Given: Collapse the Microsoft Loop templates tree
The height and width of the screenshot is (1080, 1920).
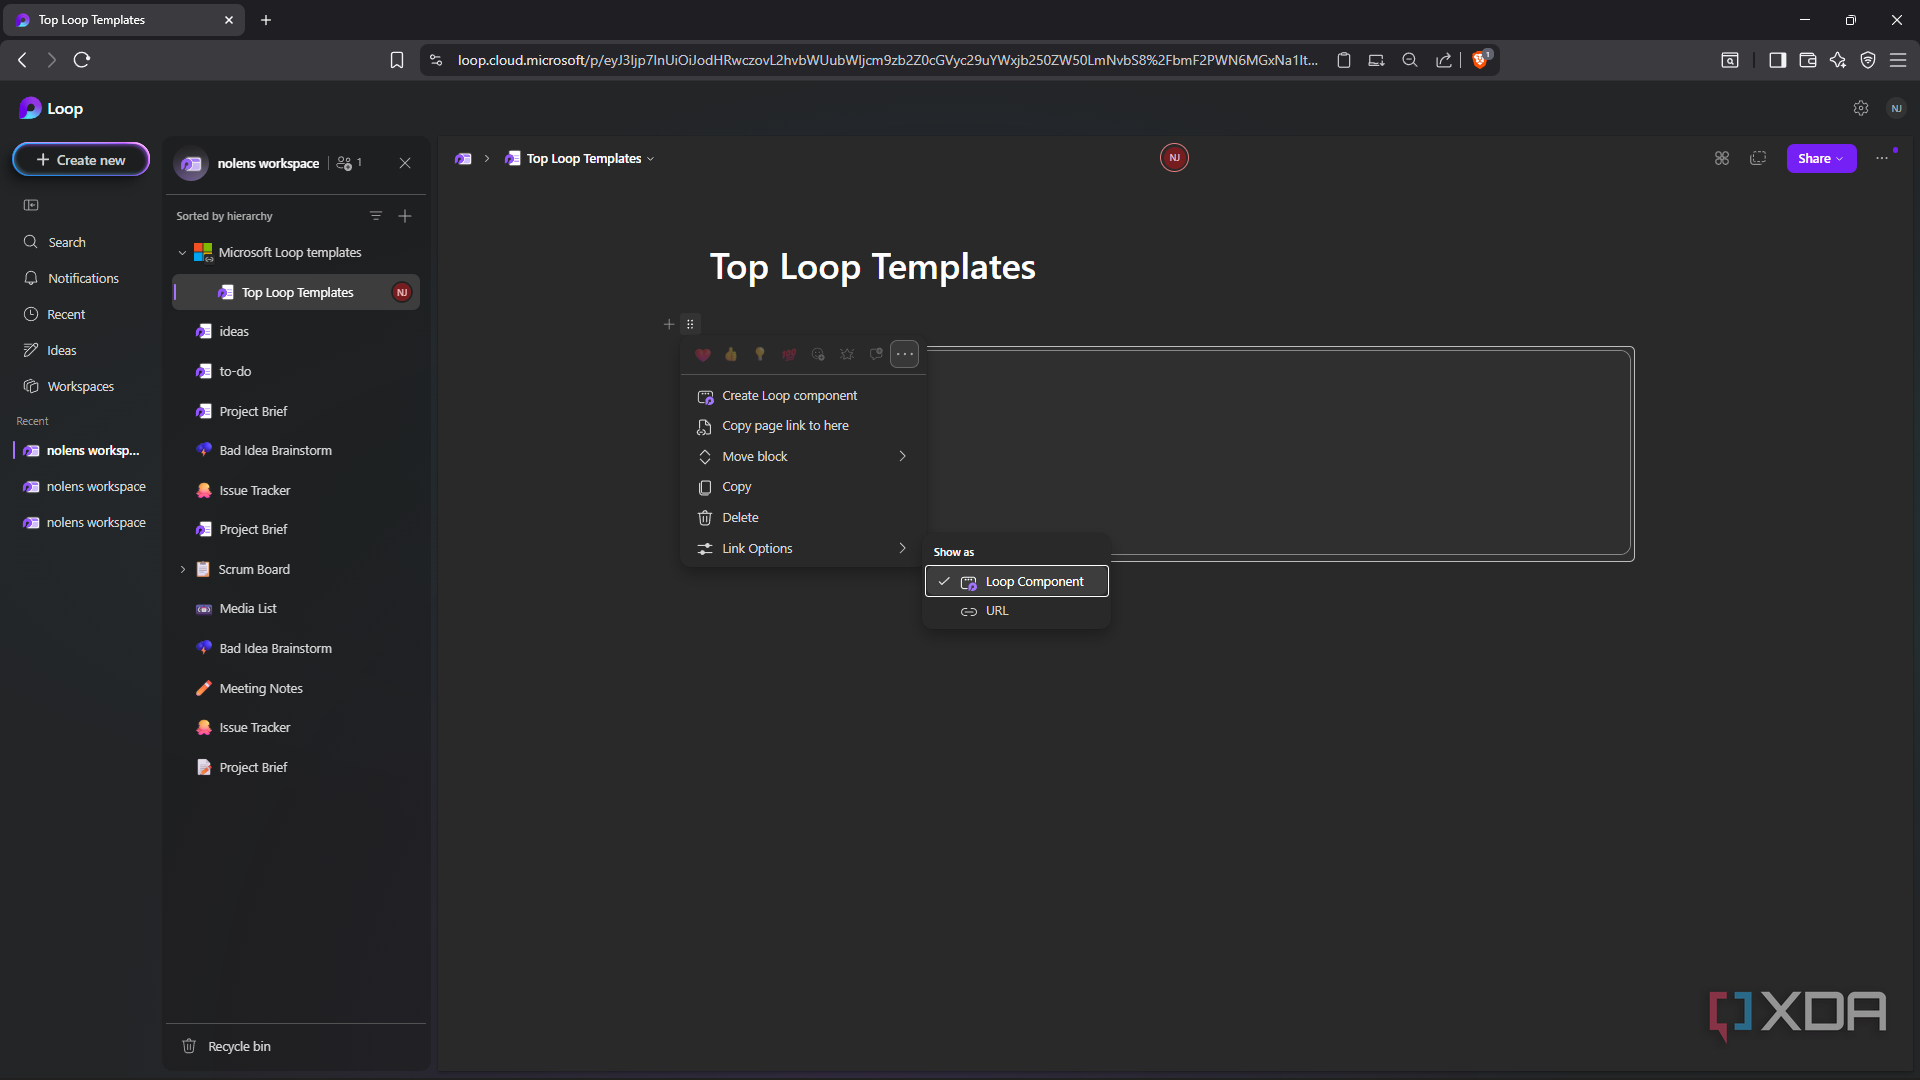Looking at the screenshot, I should tap(182, 253).
